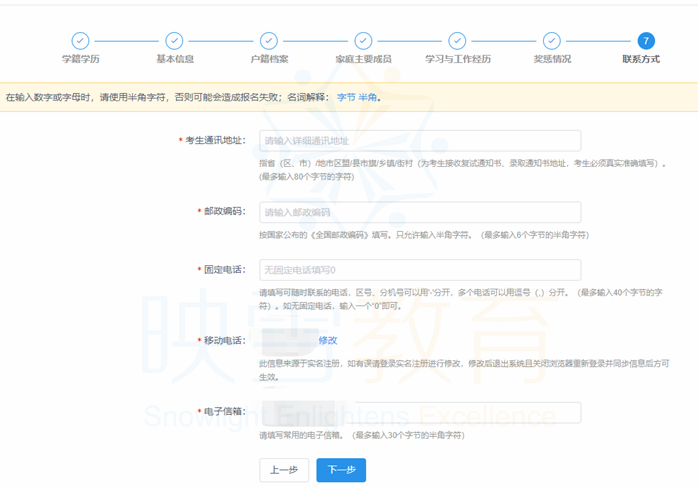This screenshot has width=698, height=487.
Task: Focus the 电子信箱 input field
Action: tap(420, 413)
